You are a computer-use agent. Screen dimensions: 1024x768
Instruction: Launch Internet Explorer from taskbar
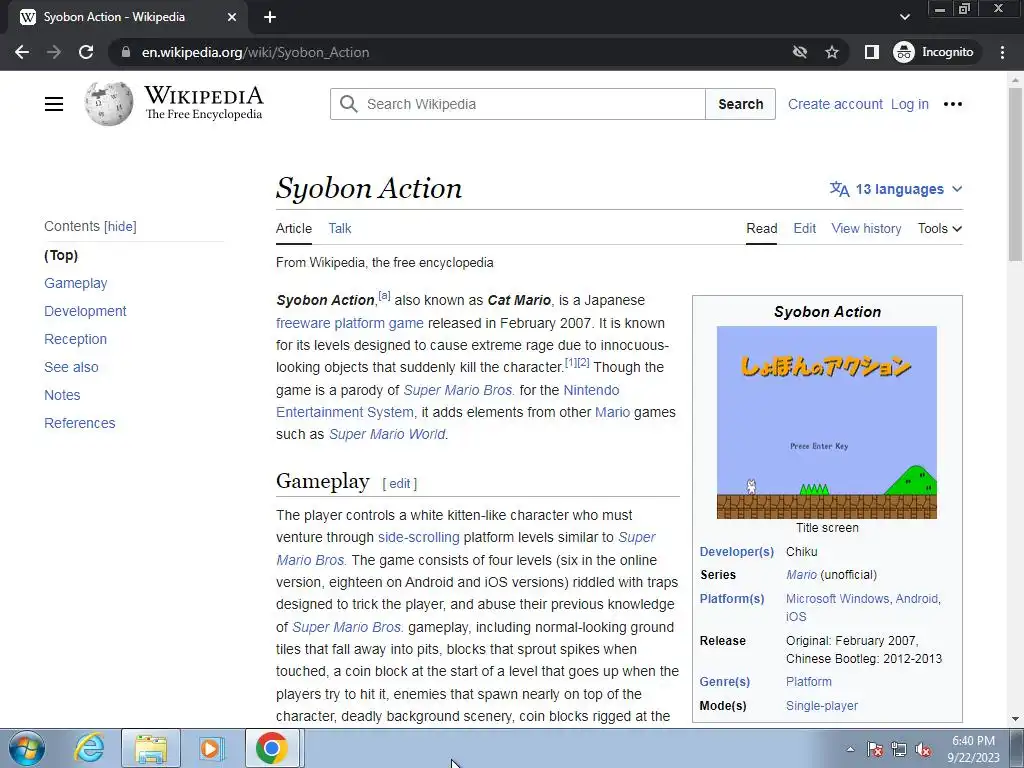coord(89,748)
